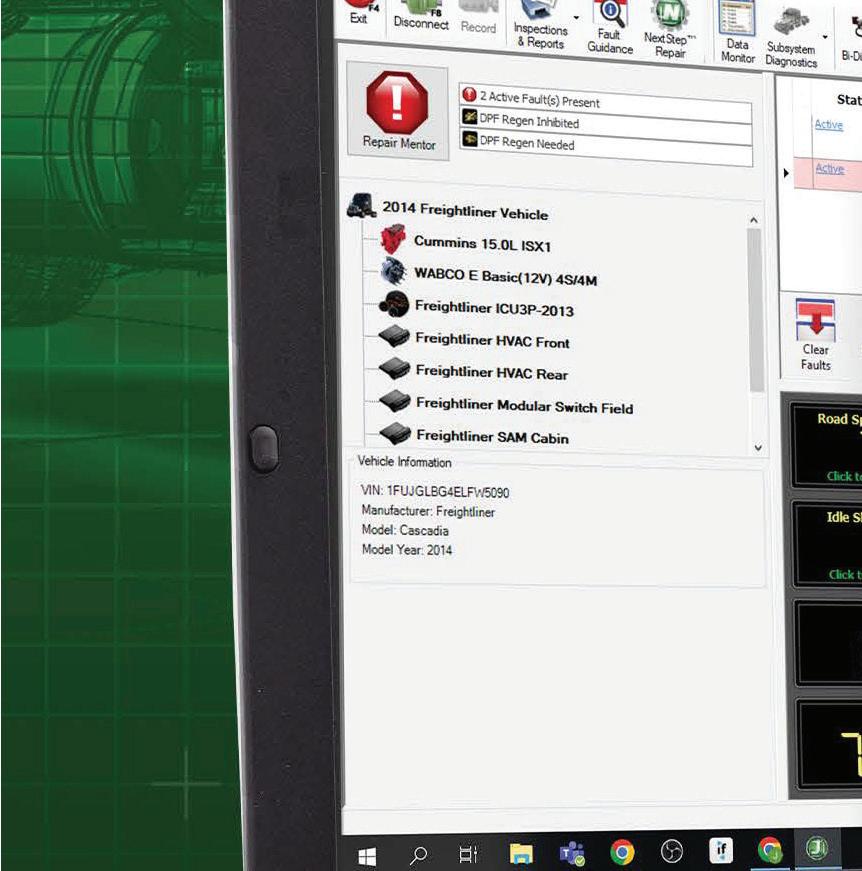862x871 pixels.
Task: Click the Idle gauge tile
Action: pos(828,544)
